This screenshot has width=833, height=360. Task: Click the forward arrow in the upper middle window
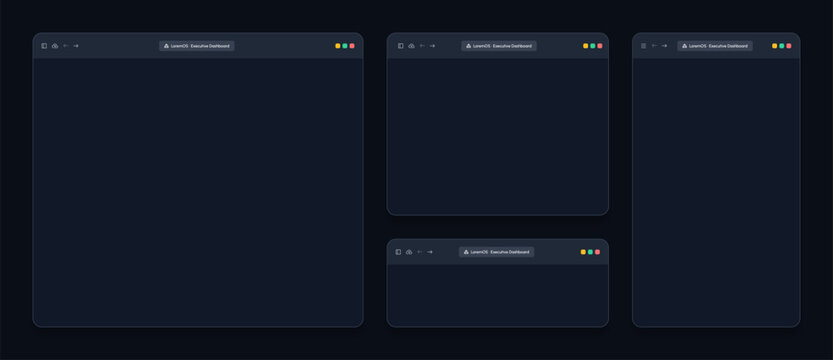tap(432, 46)
